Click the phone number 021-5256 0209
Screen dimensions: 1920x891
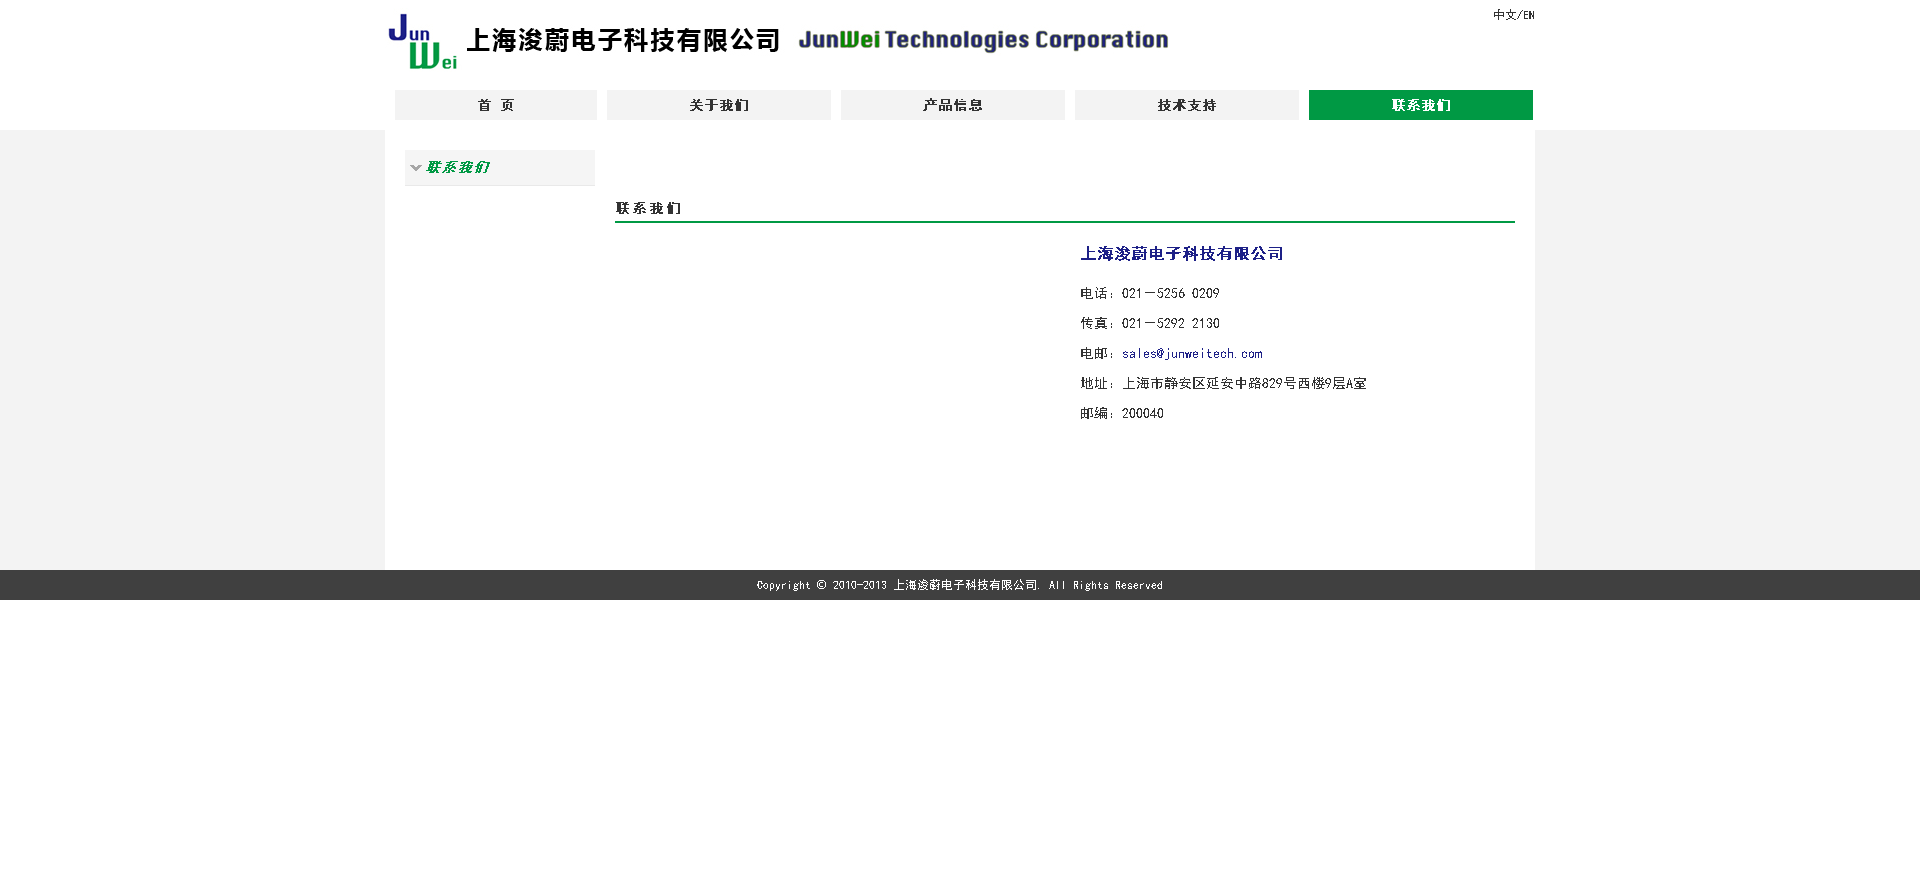coord(1170,294)
